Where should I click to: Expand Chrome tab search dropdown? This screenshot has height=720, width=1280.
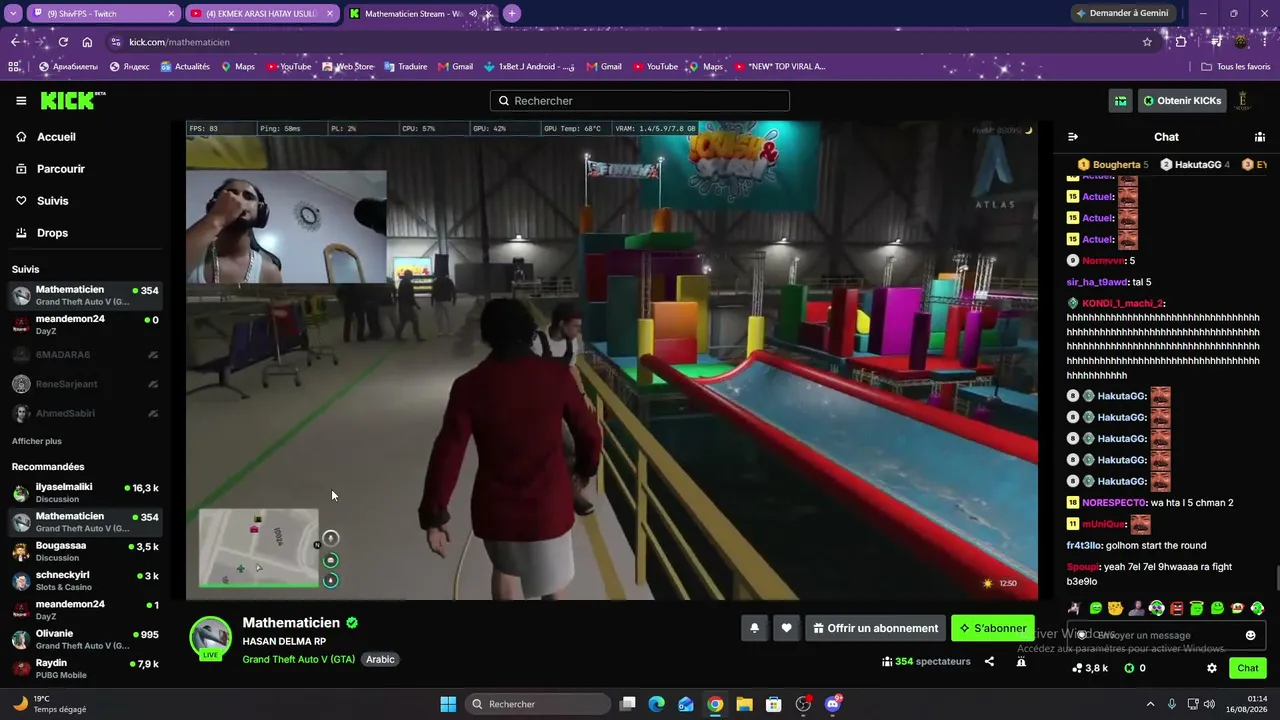[x=13, y=14]
